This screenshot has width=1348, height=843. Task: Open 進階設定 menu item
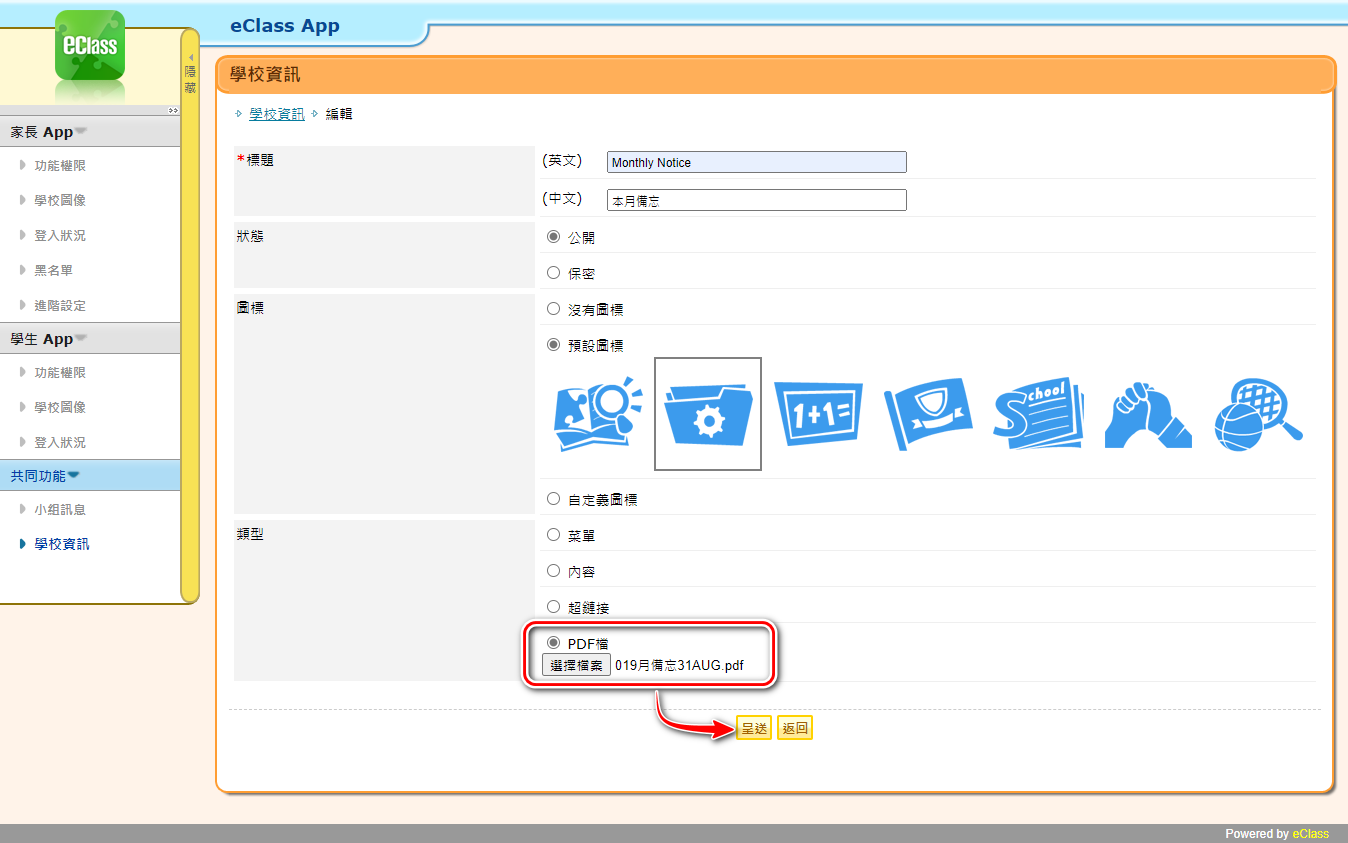click(60, 306)
